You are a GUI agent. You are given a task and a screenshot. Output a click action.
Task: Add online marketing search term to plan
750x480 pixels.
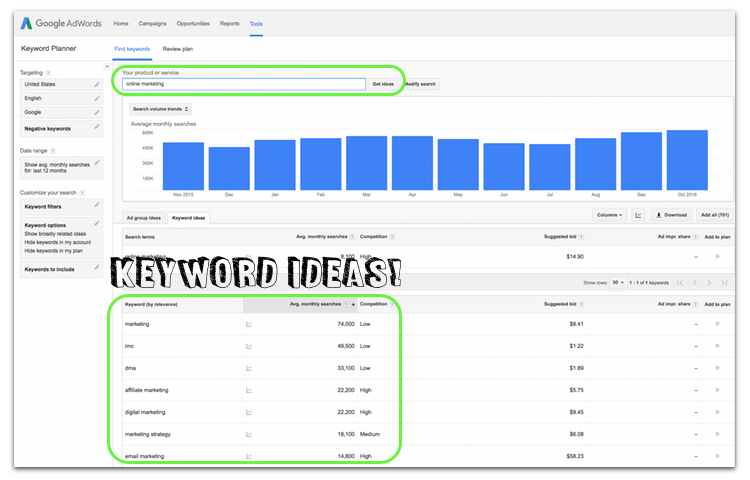pos(717,256)
